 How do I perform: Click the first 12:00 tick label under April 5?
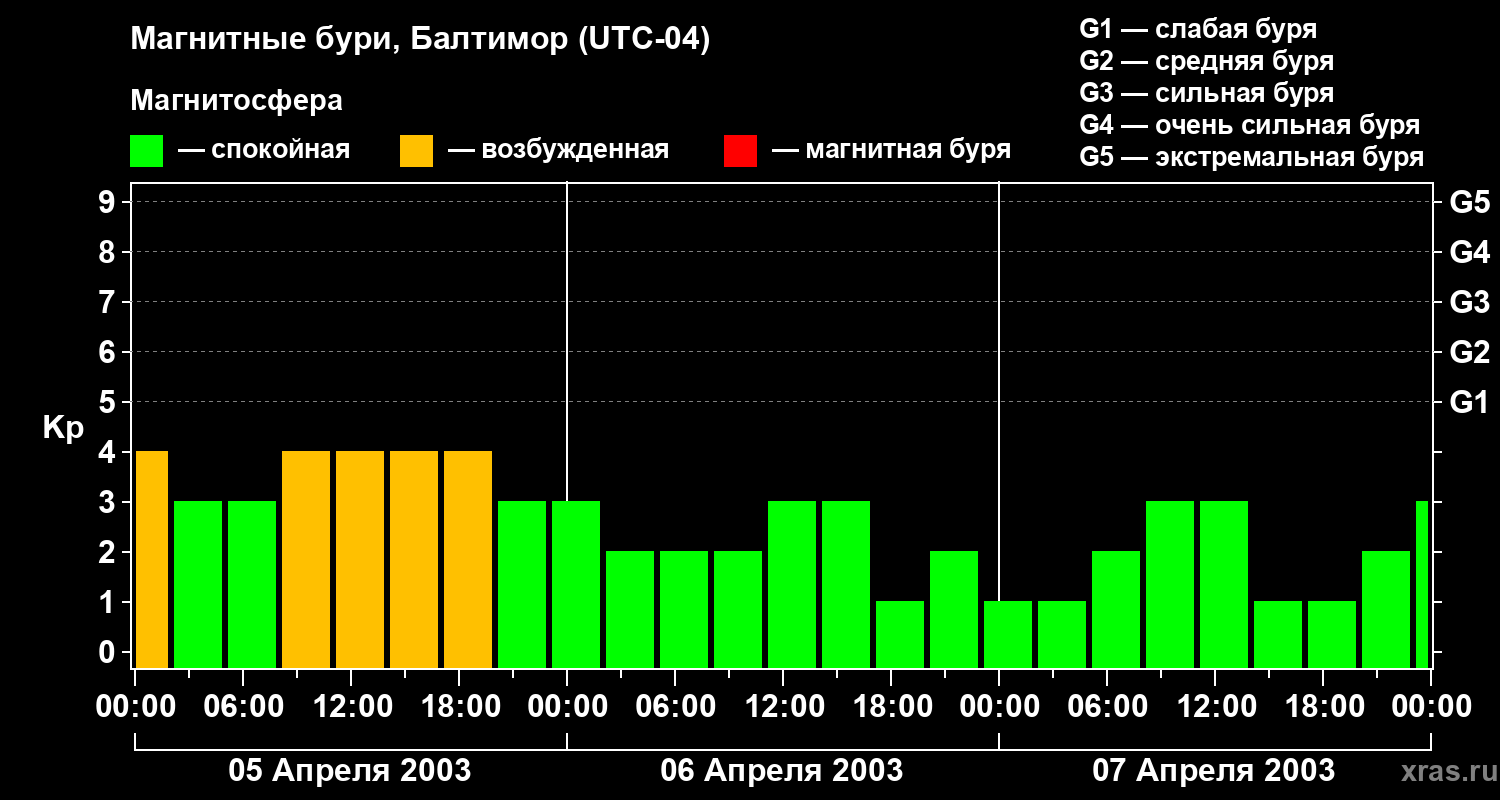[x=352, y=707]
